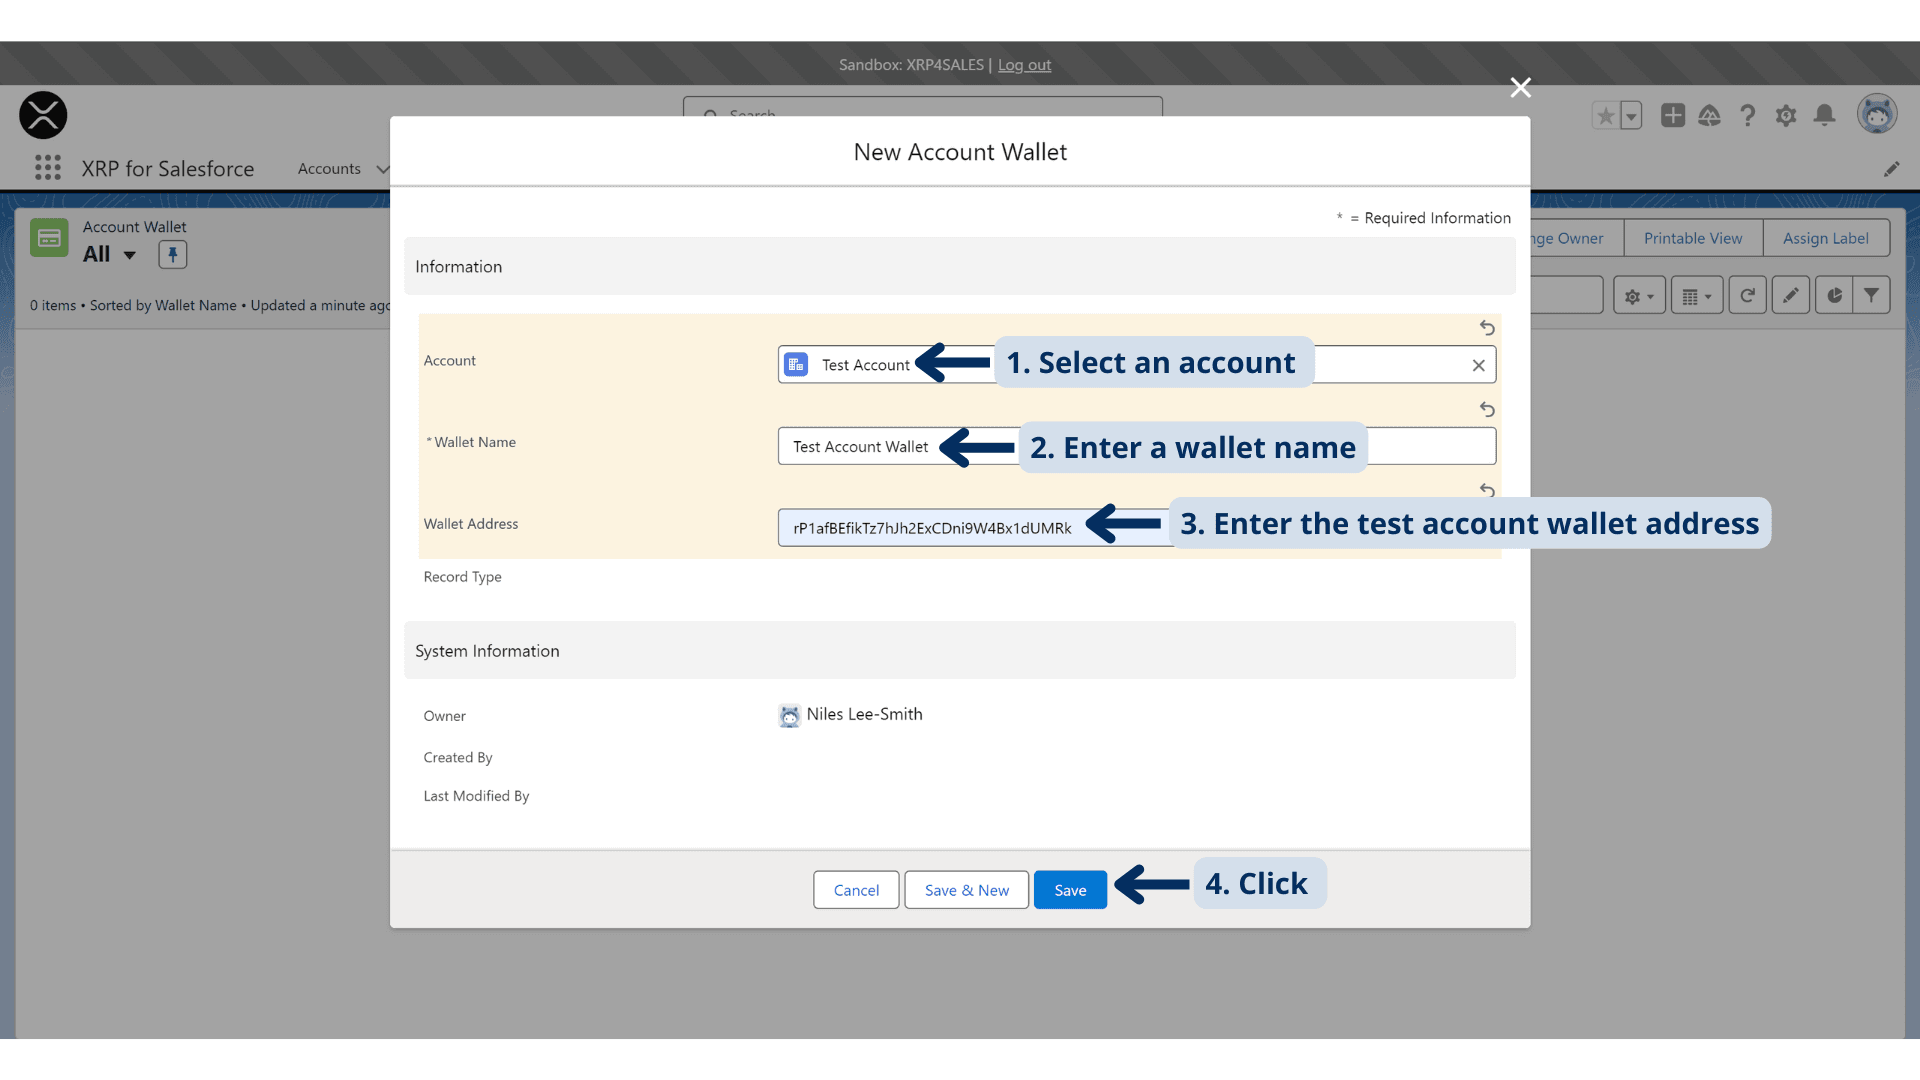
Task: Click the Trailhead guidance center icon
Action: (1709, 116)
